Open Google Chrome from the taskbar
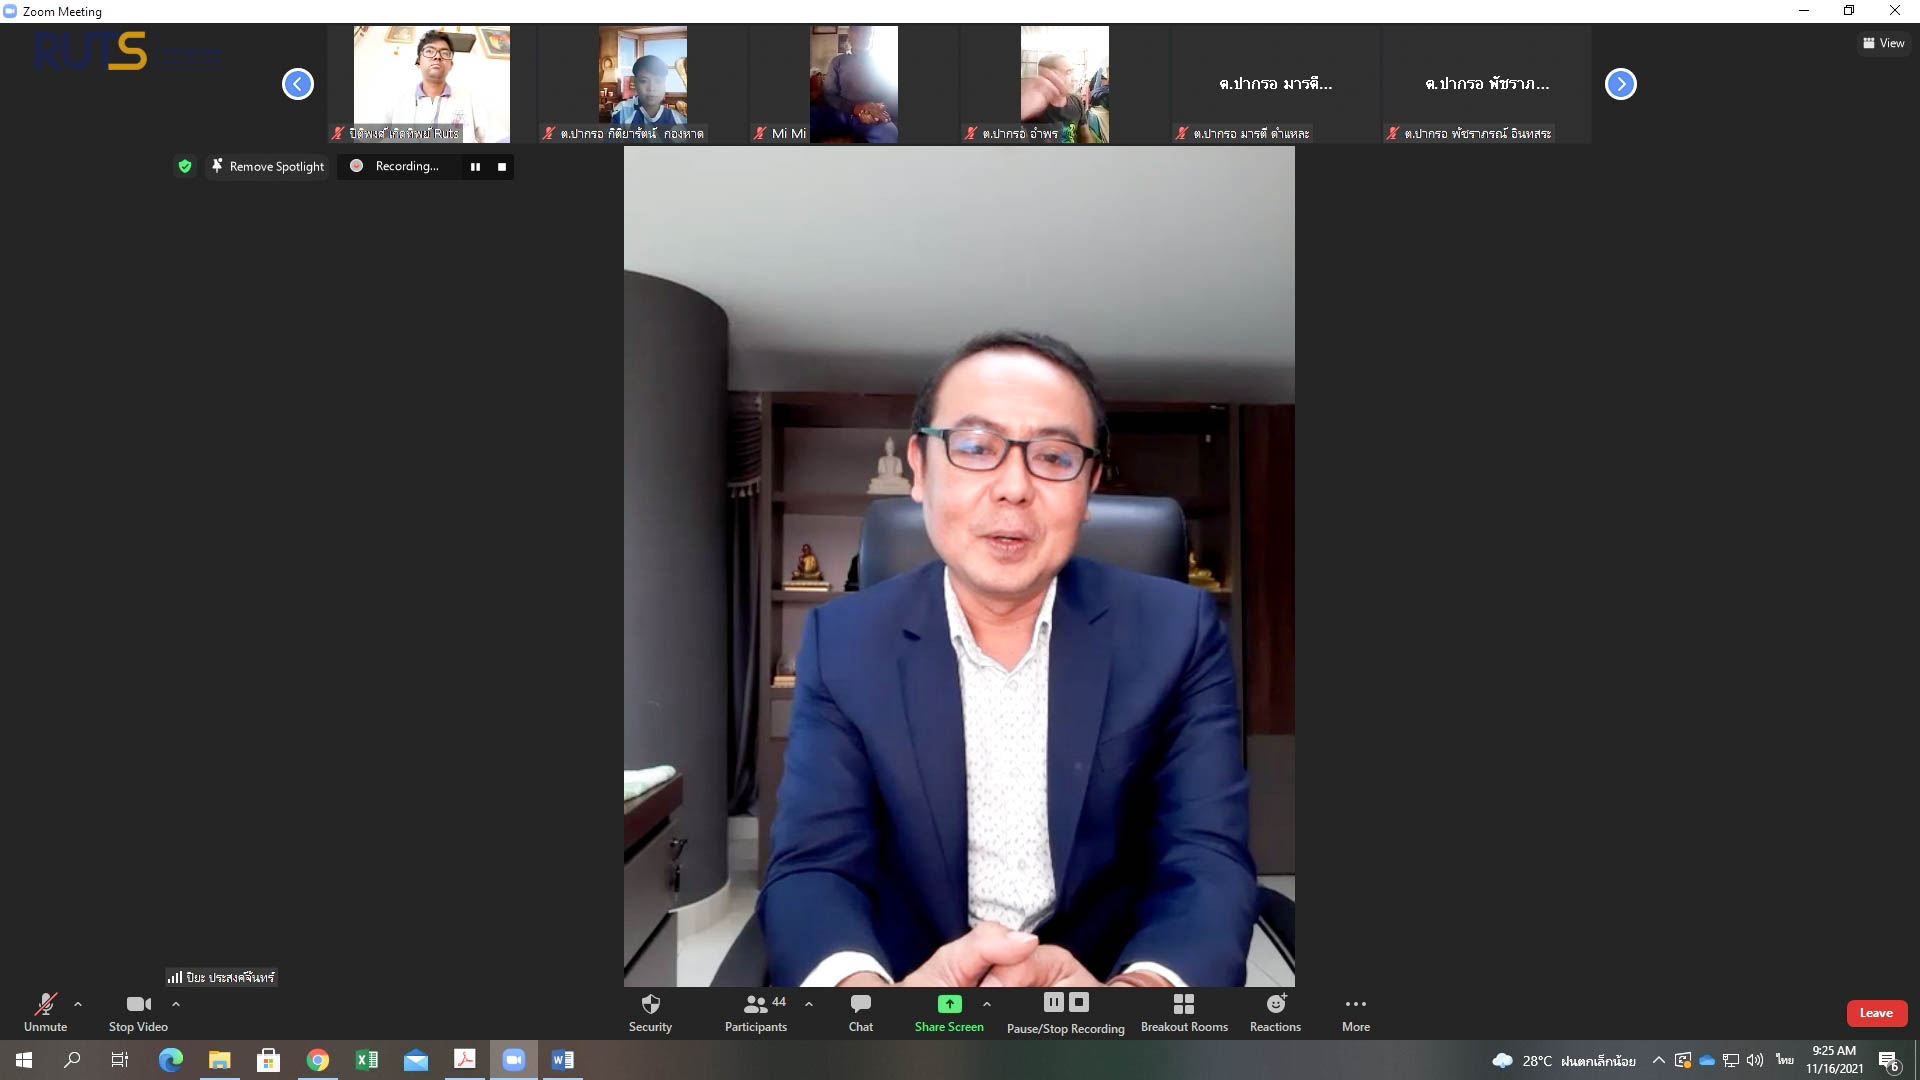This screenshot has width=1920, height=1080. [318, 1060]
